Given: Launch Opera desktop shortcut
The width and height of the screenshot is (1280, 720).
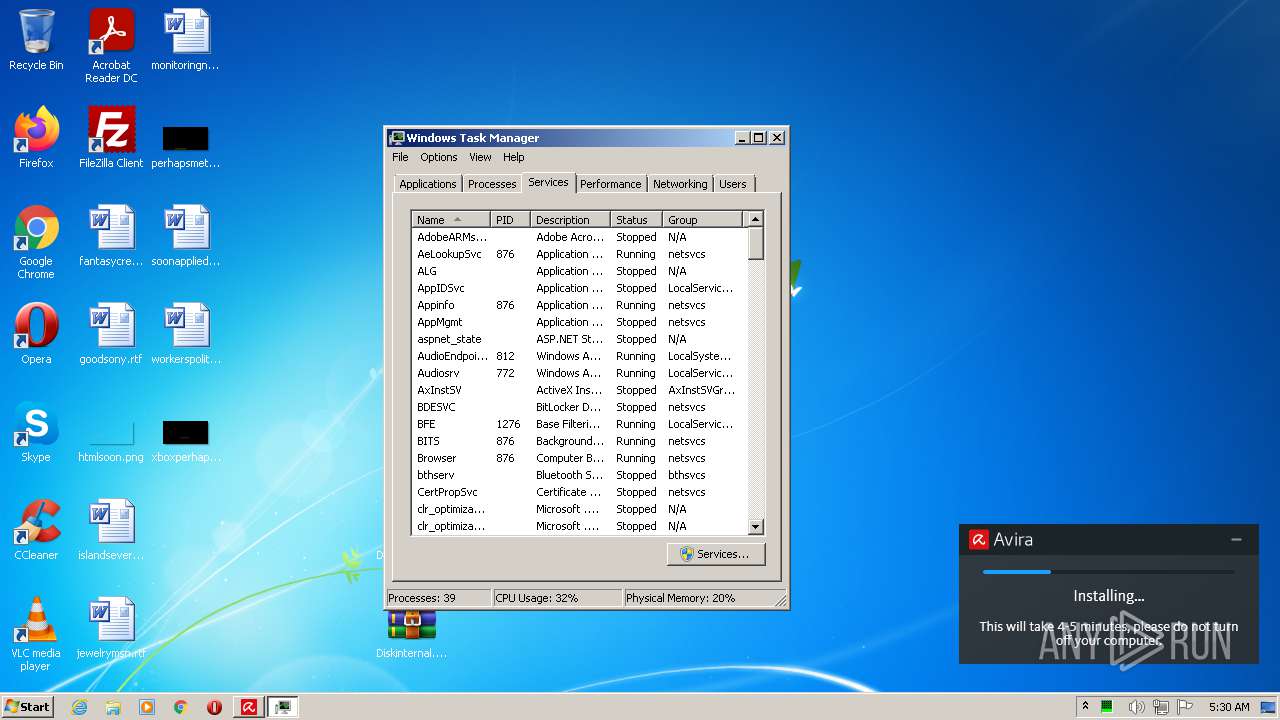Looking at the screenshot, I should pos(36,334).
